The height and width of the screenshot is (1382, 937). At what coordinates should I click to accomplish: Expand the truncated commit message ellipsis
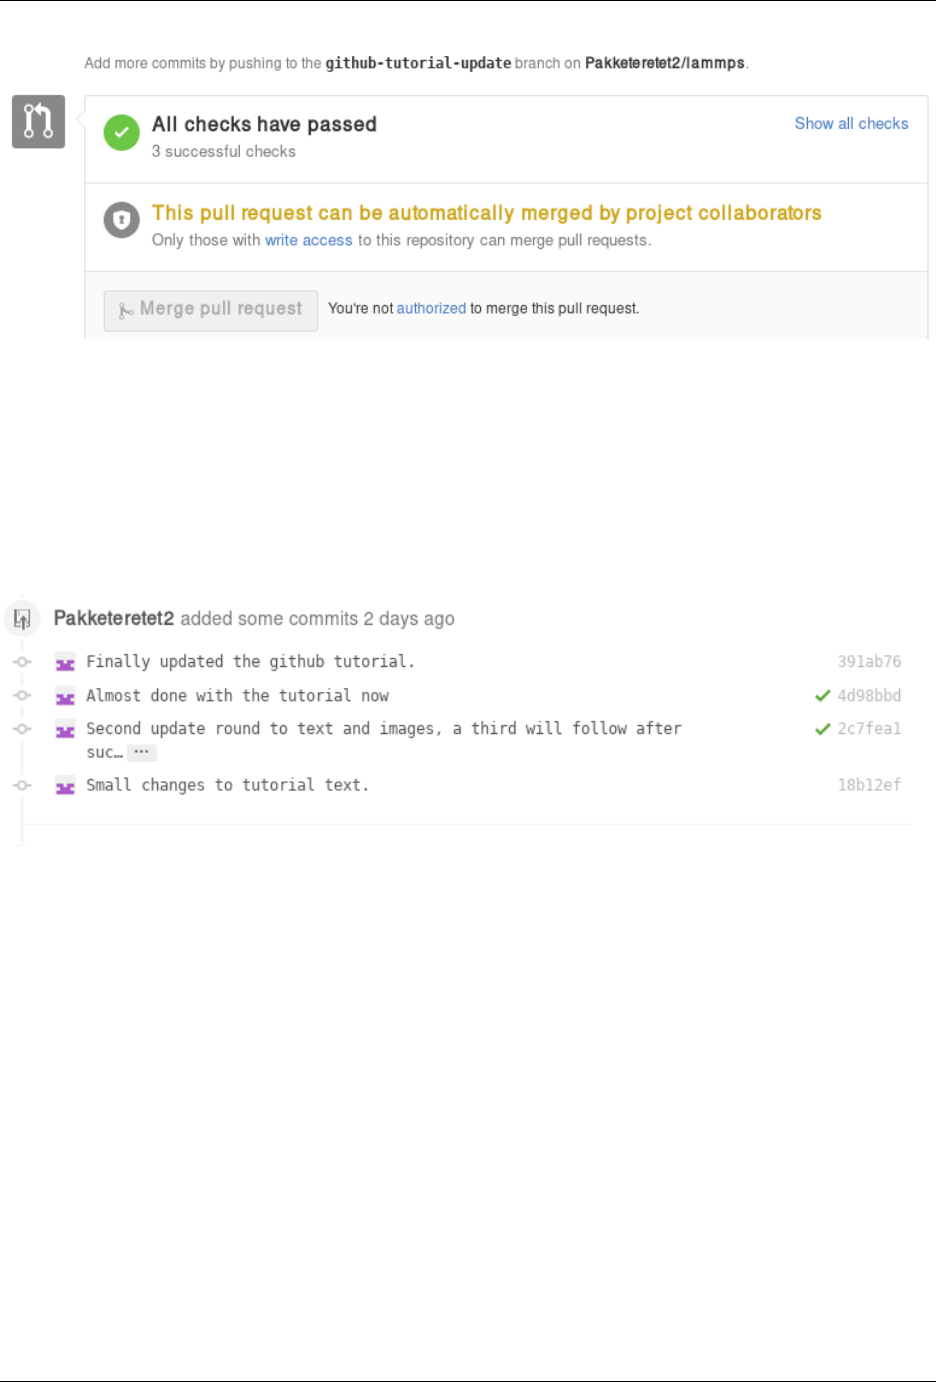[142, 752]
